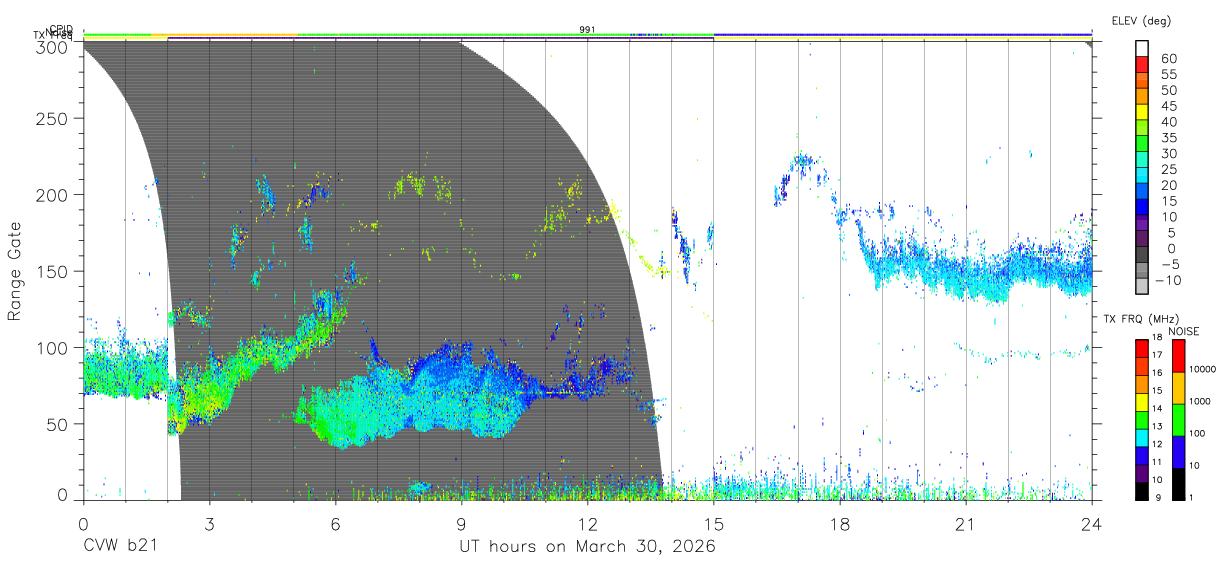The width and height of the screenshot is (1228, 567).
Task: Click the 'UT hours on March 30, 2026' label
Action: pyautogui.click(x=587, y=547)
